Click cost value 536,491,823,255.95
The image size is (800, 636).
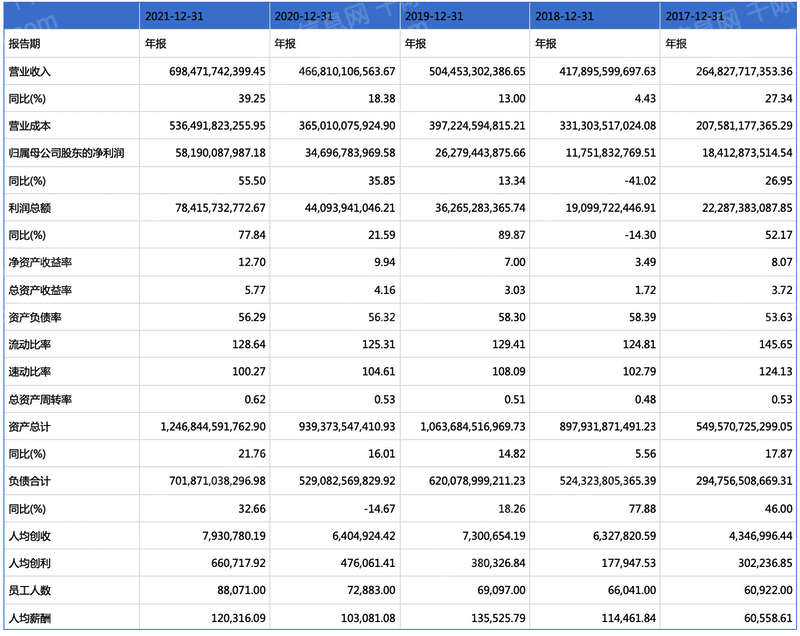pos(217,126)
